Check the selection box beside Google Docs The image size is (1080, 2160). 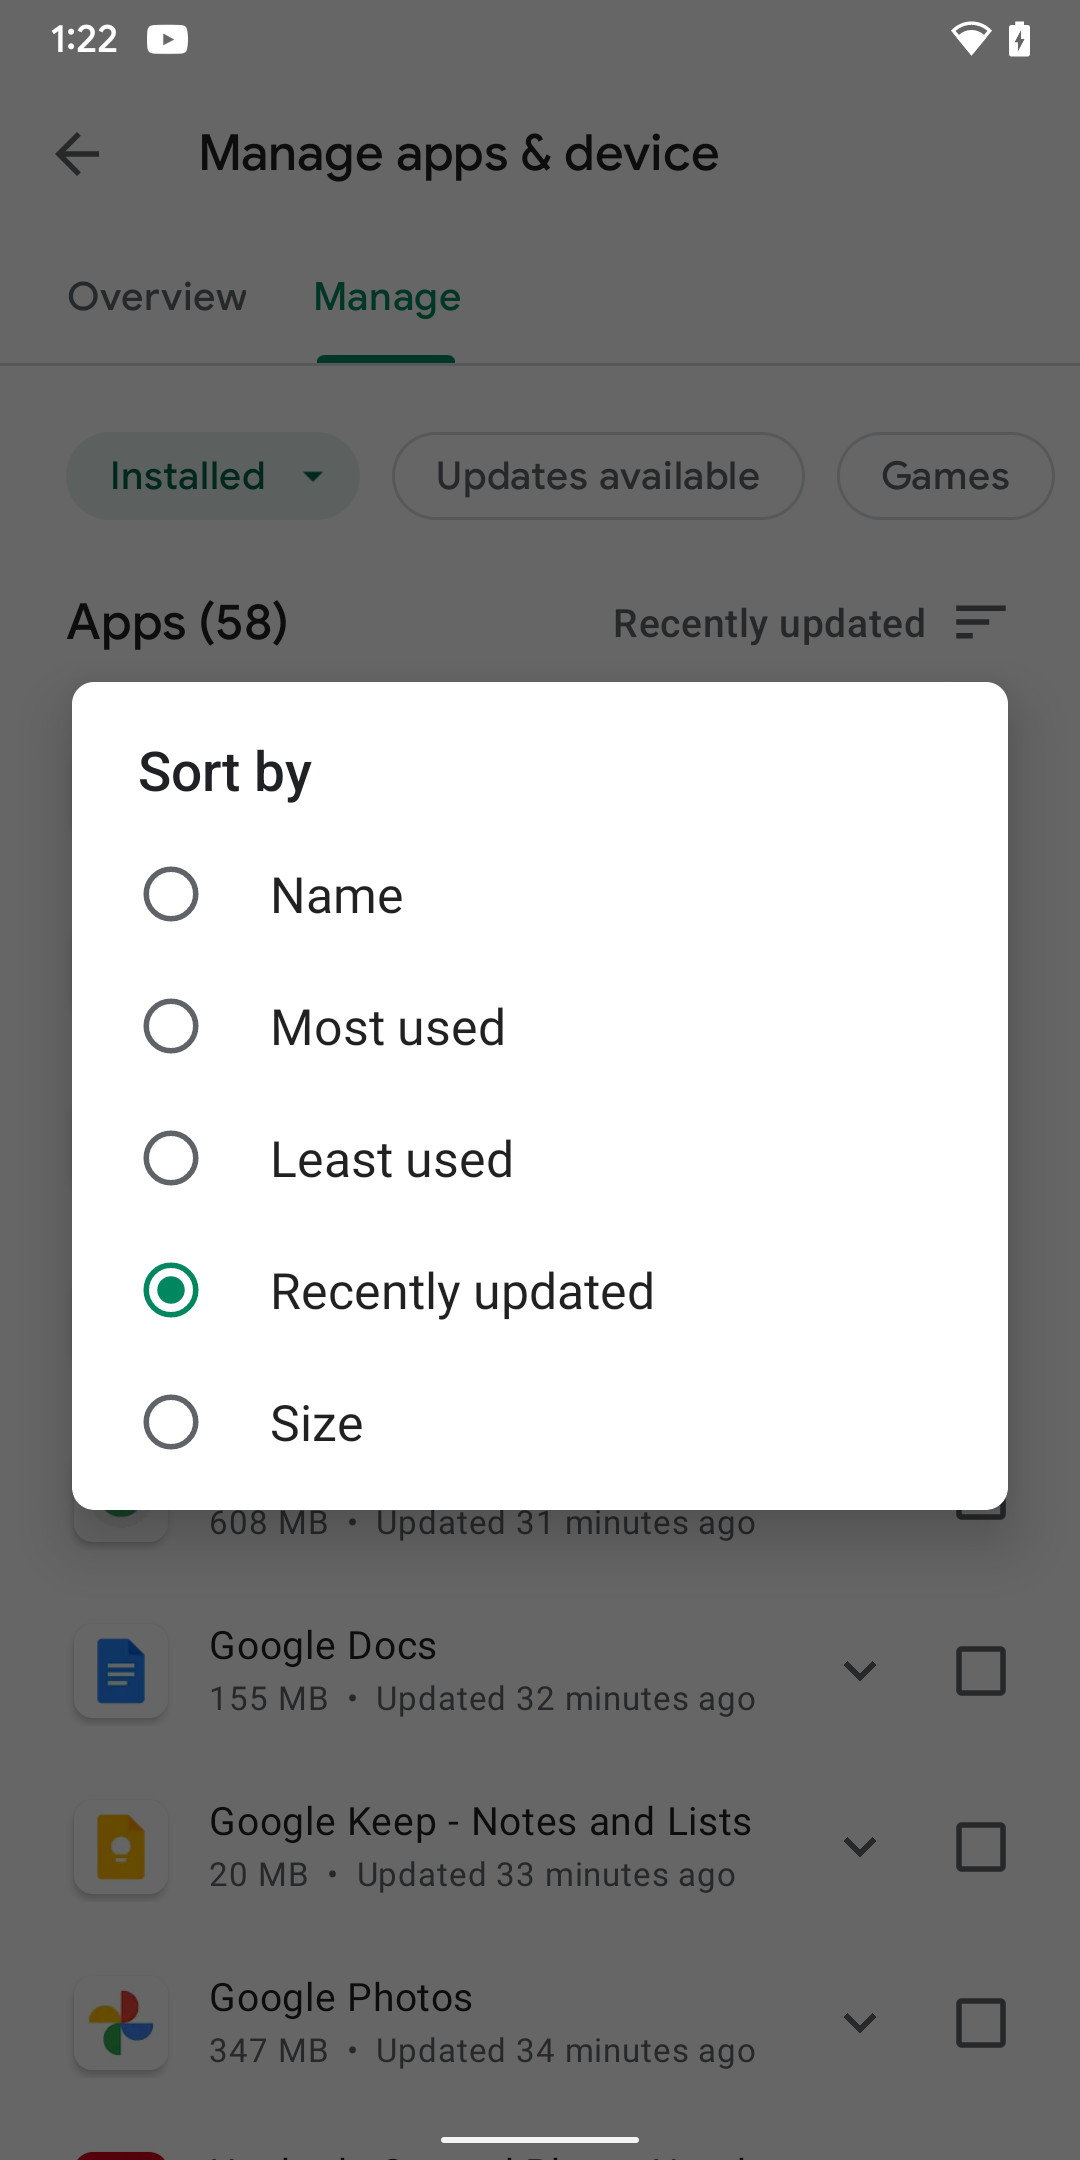(980, 1671)
